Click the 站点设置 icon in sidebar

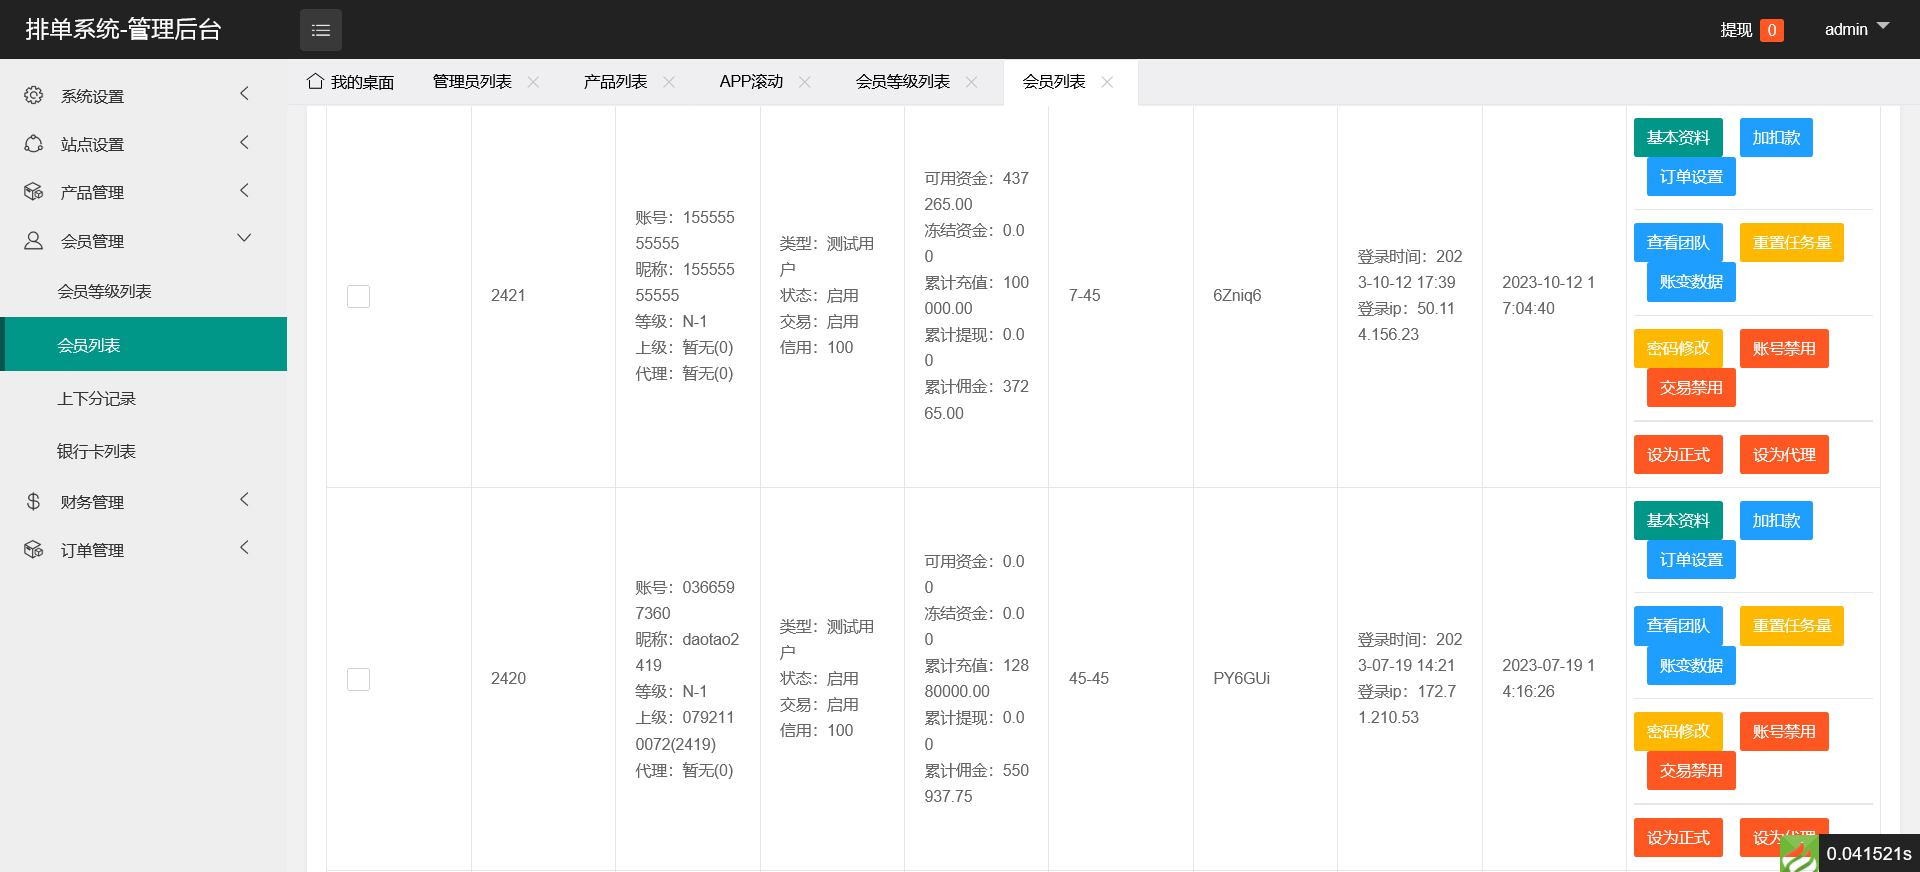tap(34, 144)
